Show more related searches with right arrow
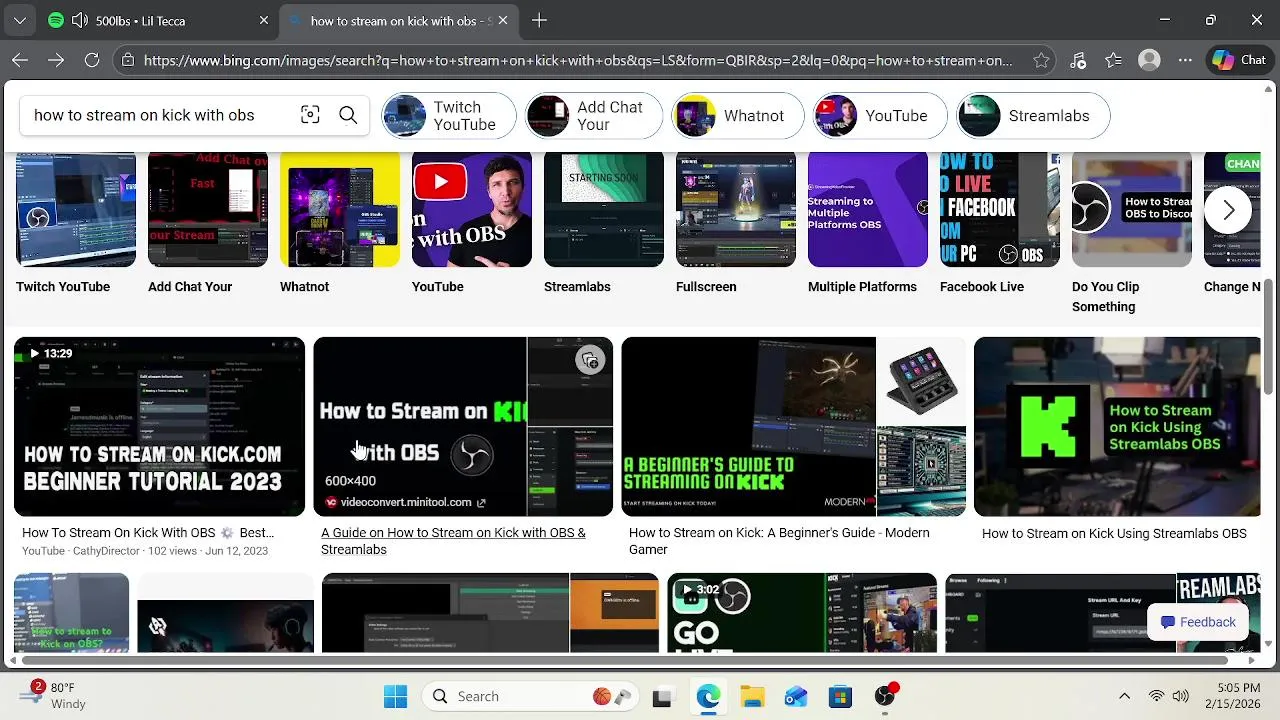This screenshot has height=720, width=1280. click(x=1228, y=210)
